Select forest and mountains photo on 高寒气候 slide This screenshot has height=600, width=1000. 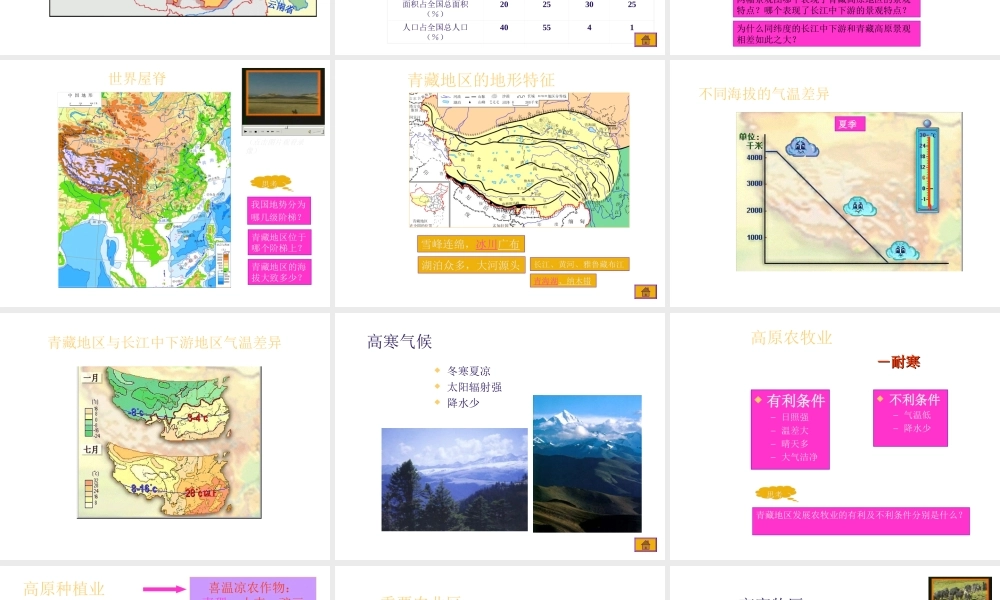(454, 479)
